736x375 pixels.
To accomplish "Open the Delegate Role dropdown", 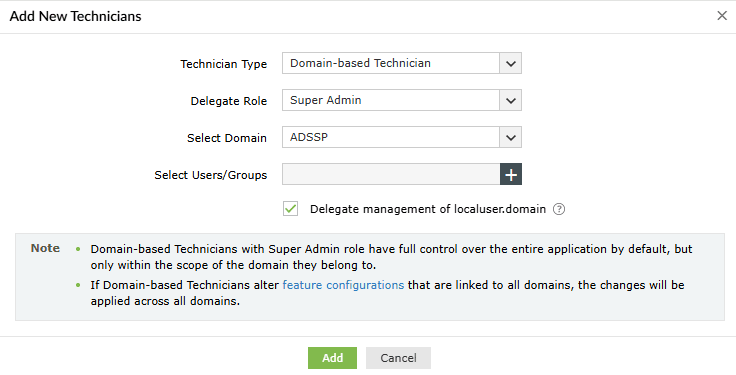I will point(402,100).
